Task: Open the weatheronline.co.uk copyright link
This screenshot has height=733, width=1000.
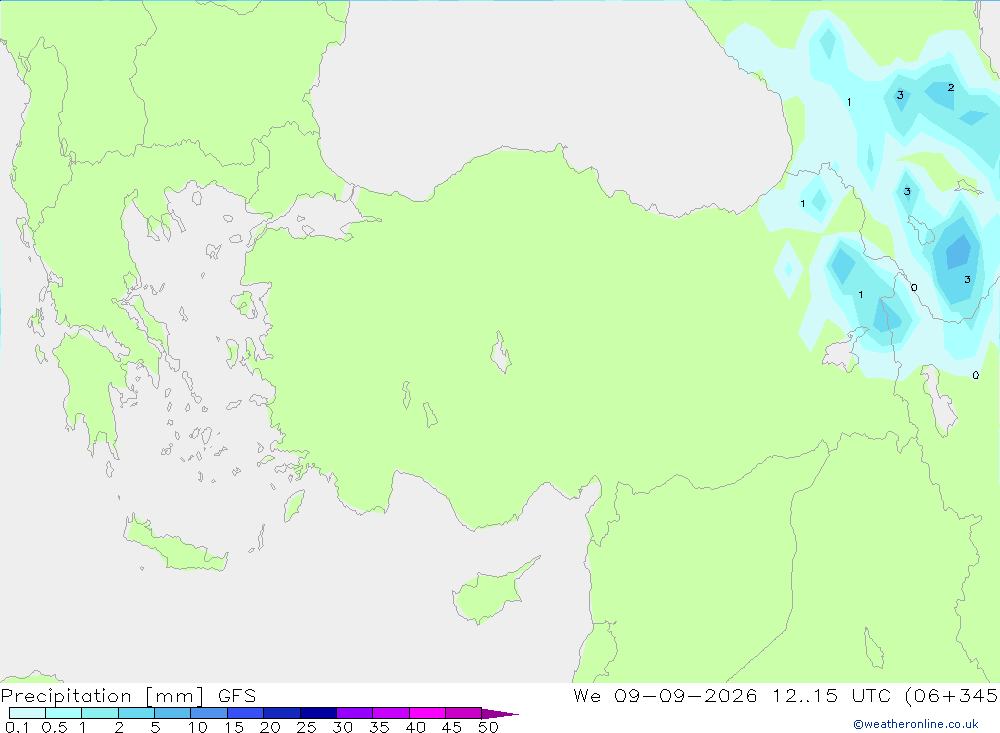Action: coord(916,724)
